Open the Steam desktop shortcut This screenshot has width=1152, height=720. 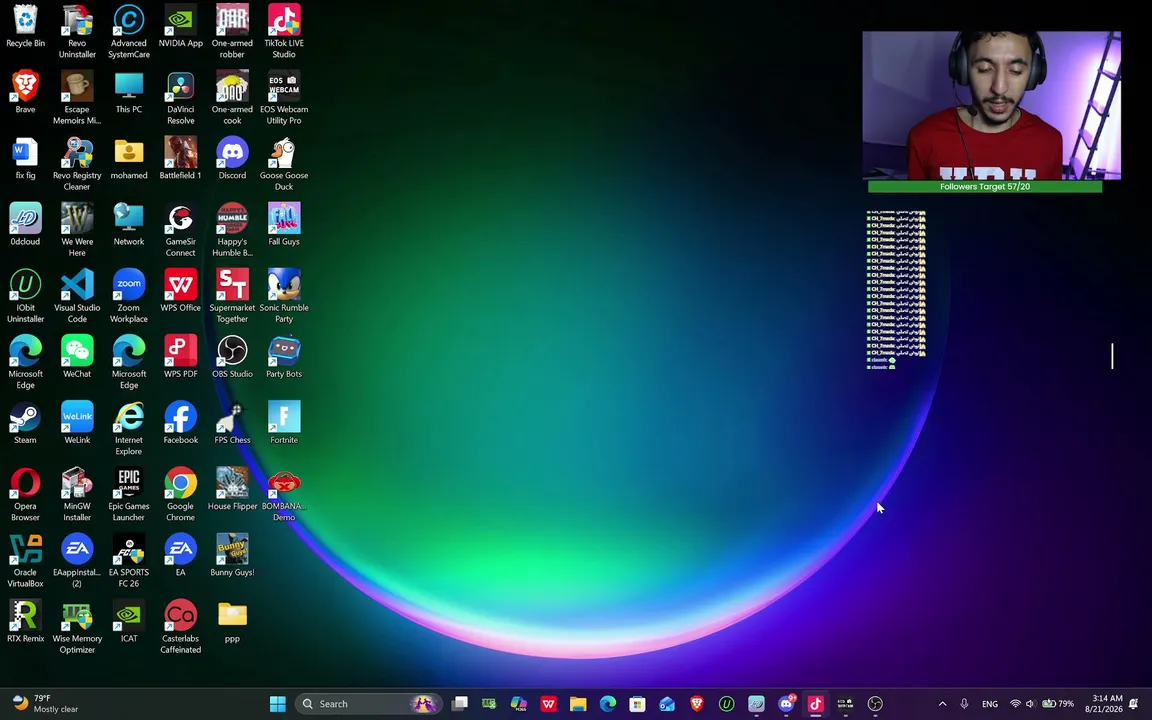26,424
